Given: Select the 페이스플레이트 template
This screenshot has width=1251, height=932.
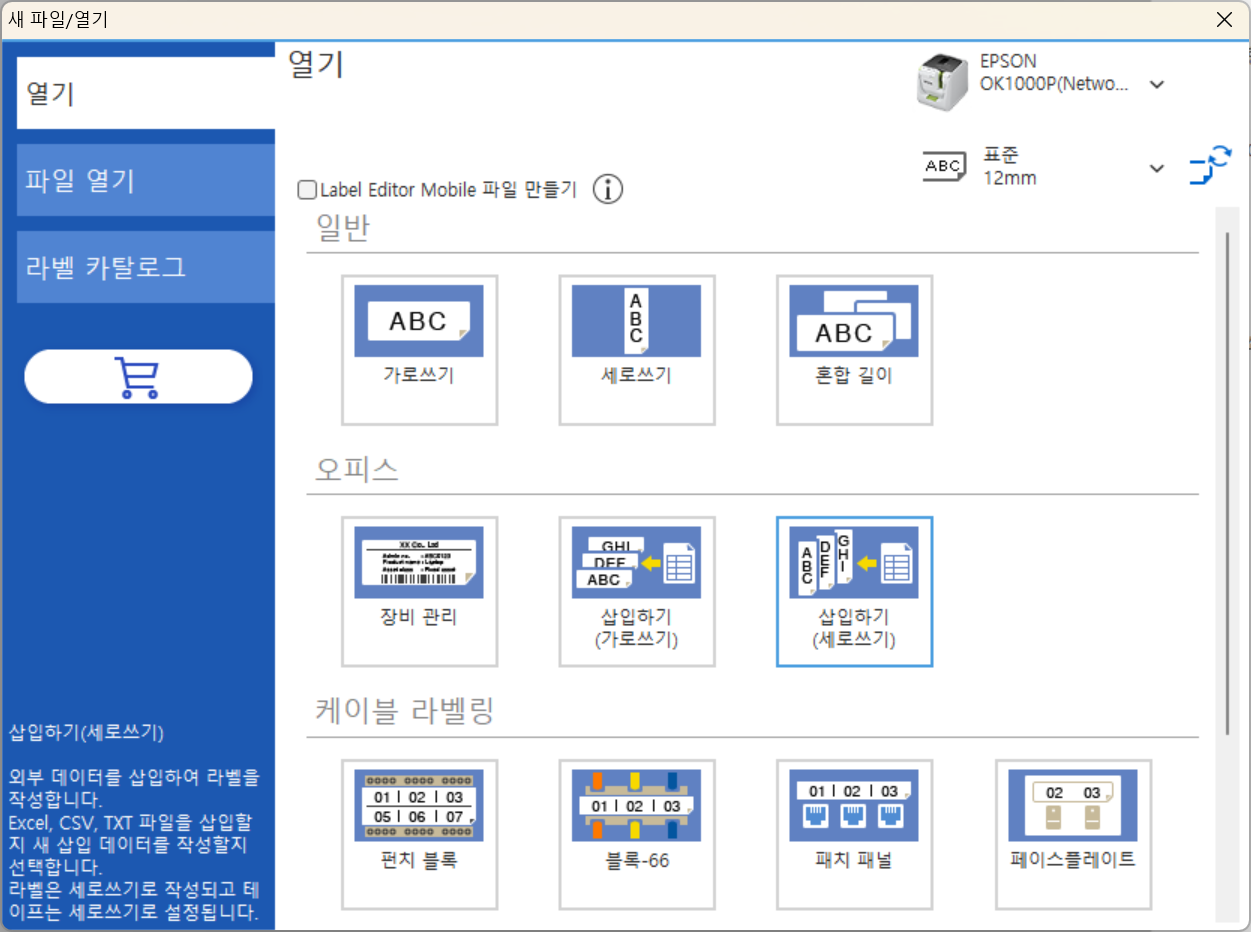Looking at the screenshot, I should tap(1073, 834).
